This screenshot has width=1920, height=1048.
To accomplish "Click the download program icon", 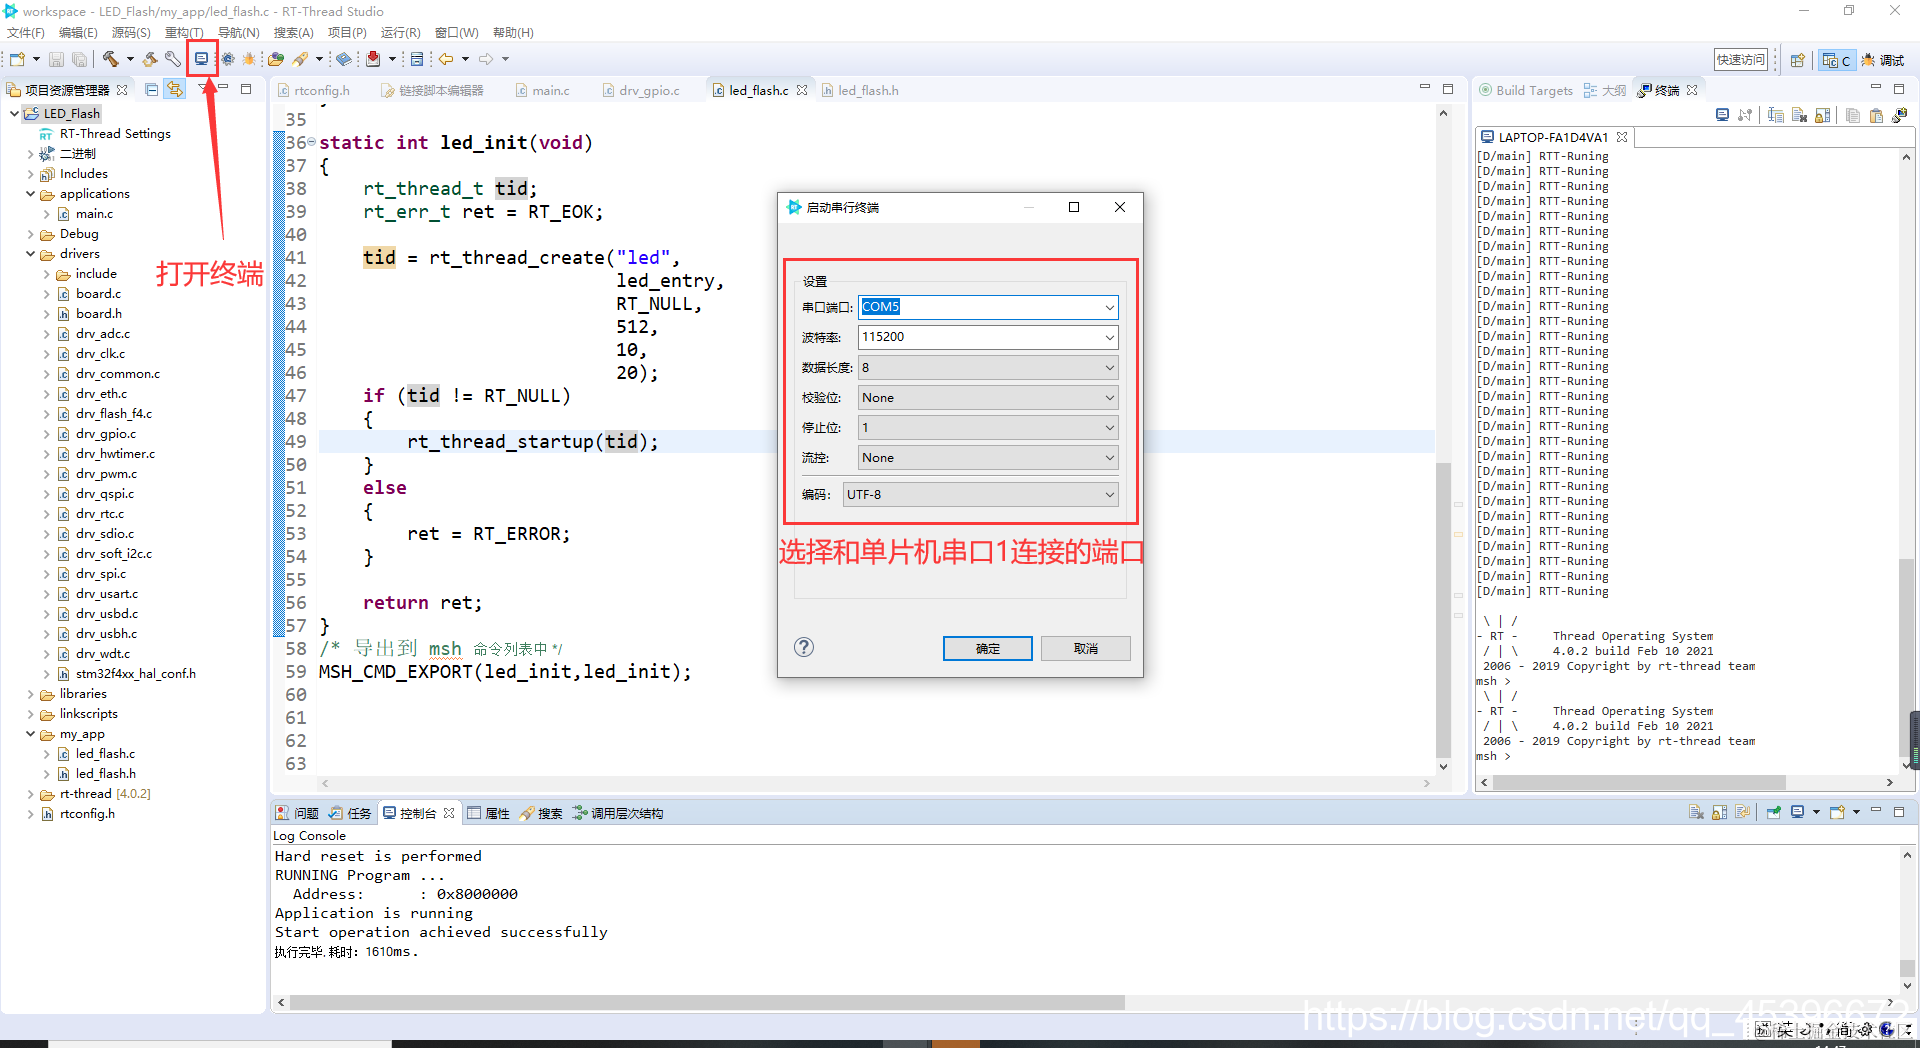I will point(373,59).
